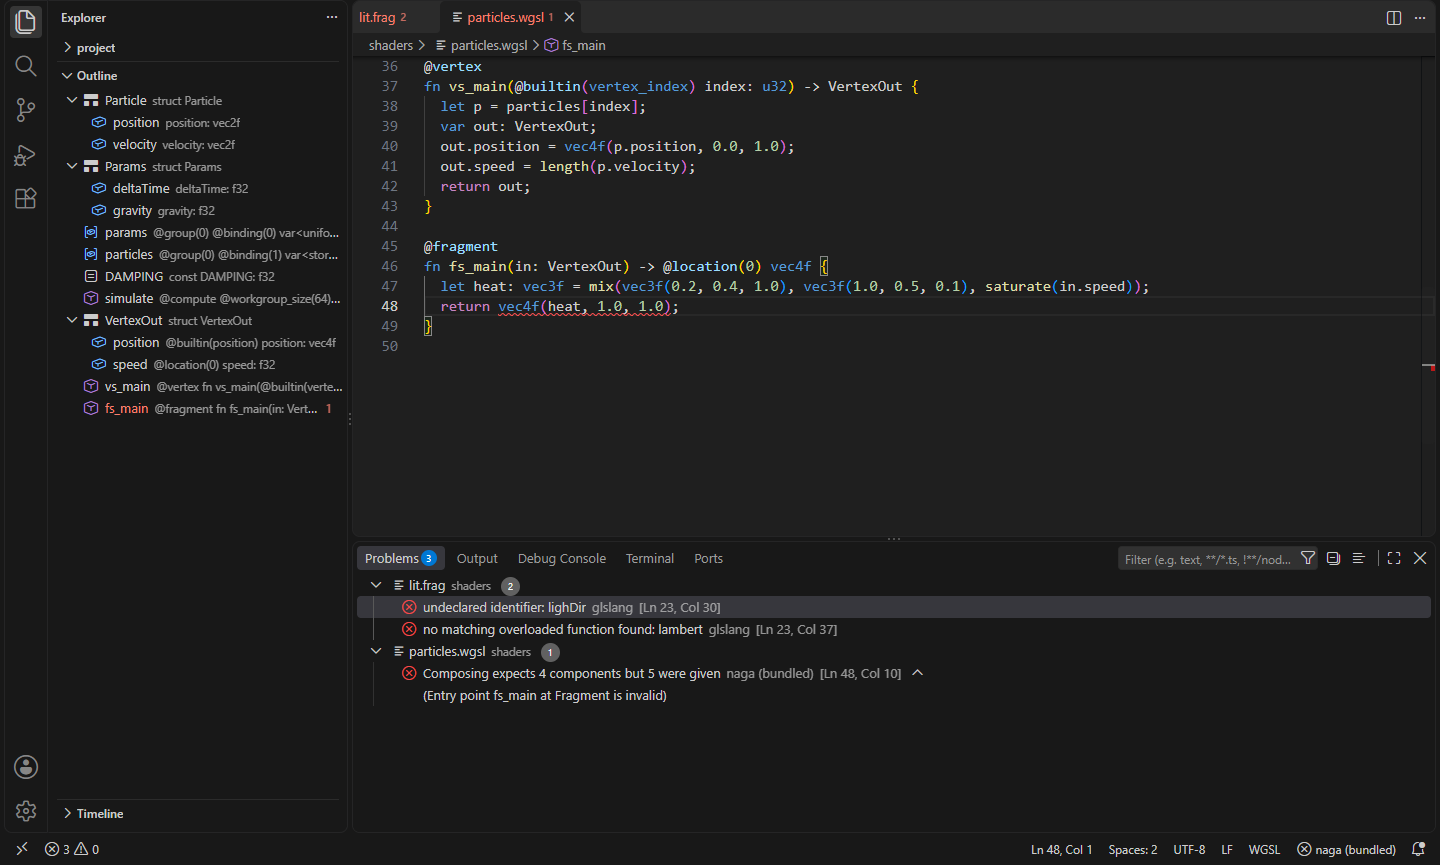Open the Explorer view in activity bar

(26, 21)
